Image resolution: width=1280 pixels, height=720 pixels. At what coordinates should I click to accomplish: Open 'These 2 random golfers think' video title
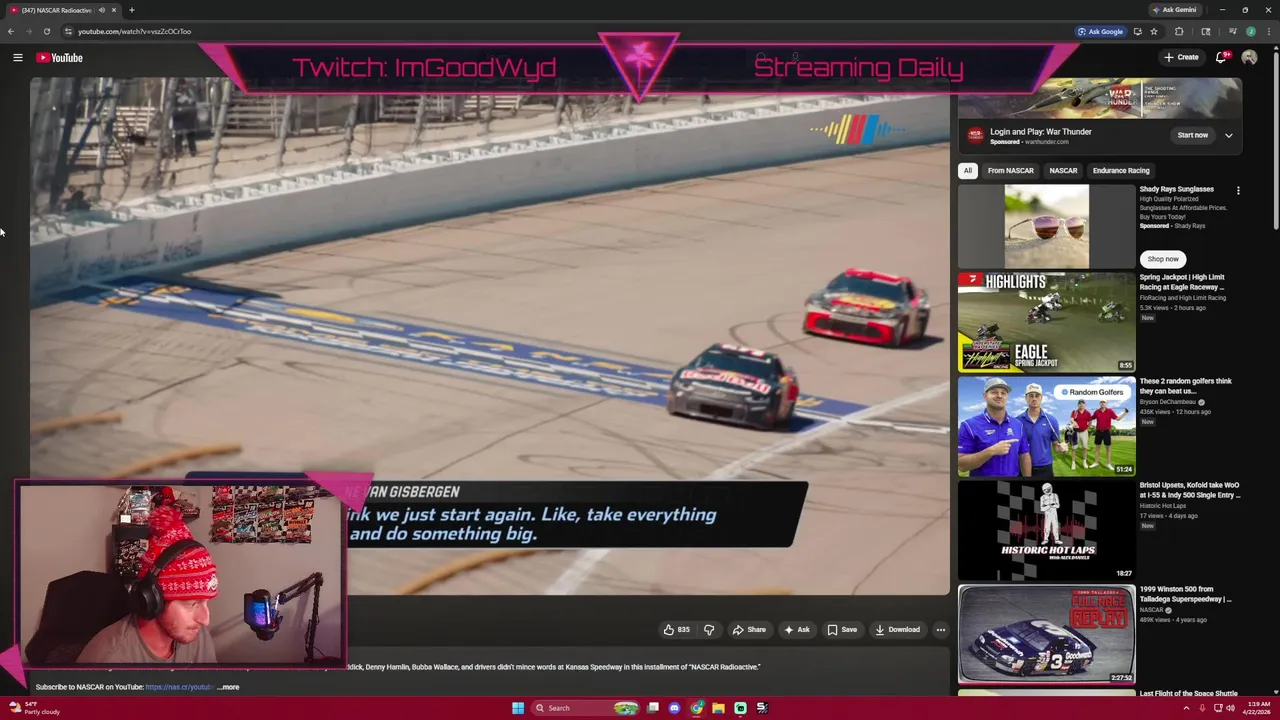tap(1186, 386)
